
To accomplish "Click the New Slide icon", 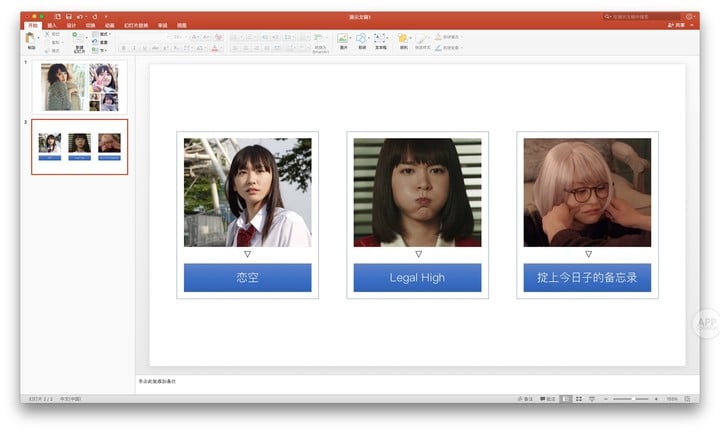I will click(77, 38).
